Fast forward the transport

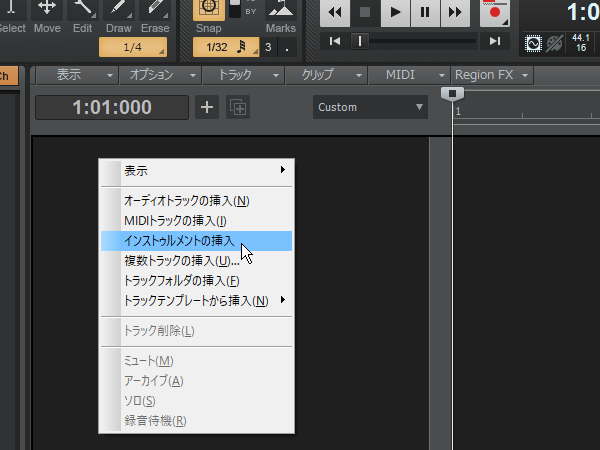pos(455,12)
